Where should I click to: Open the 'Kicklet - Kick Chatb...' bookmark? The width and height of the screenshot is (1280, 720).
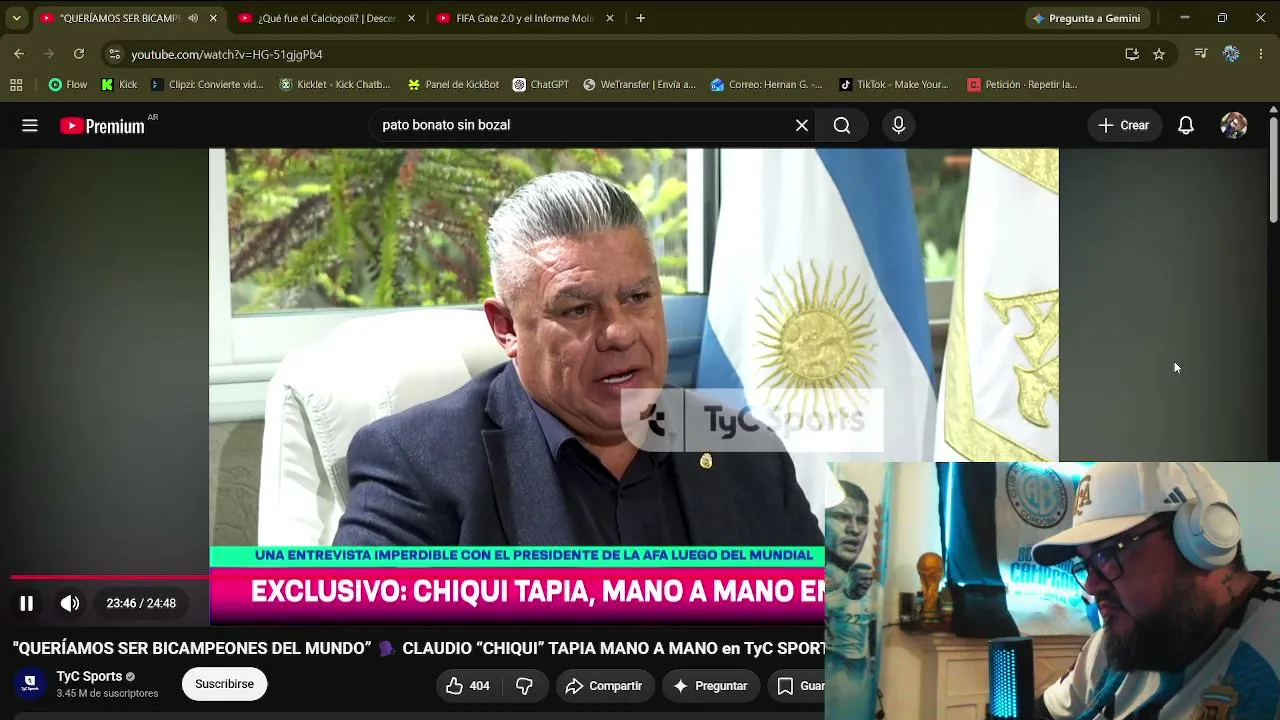tap(335, 85)
